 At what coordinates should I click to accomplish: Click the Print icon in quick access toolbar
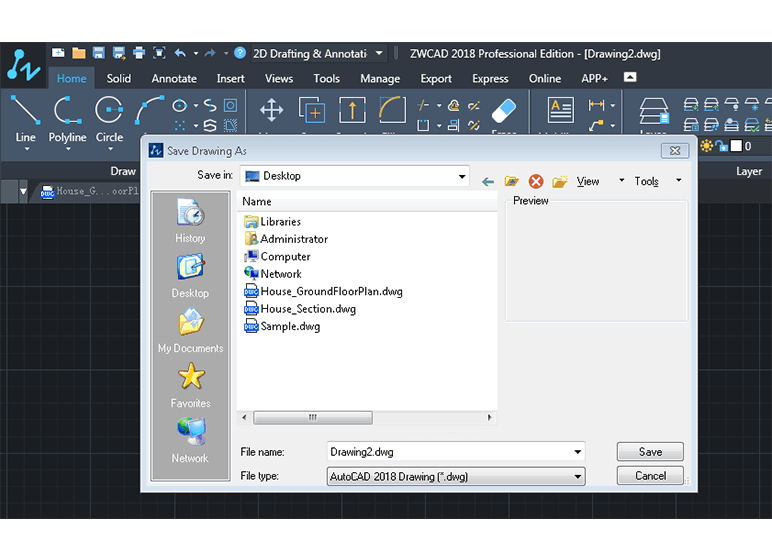[139, 53]
